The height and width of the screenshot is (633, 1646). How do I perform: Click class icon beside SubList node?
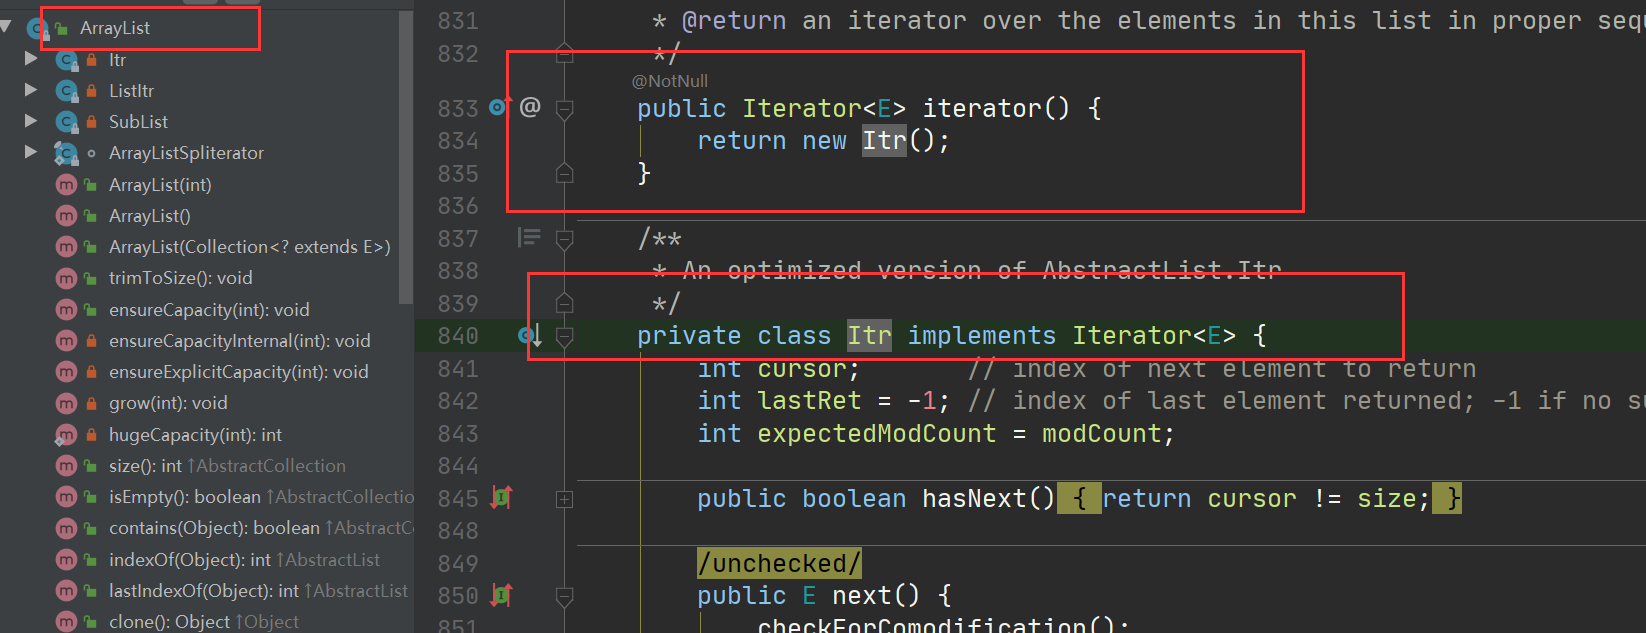tap(67, 122)
